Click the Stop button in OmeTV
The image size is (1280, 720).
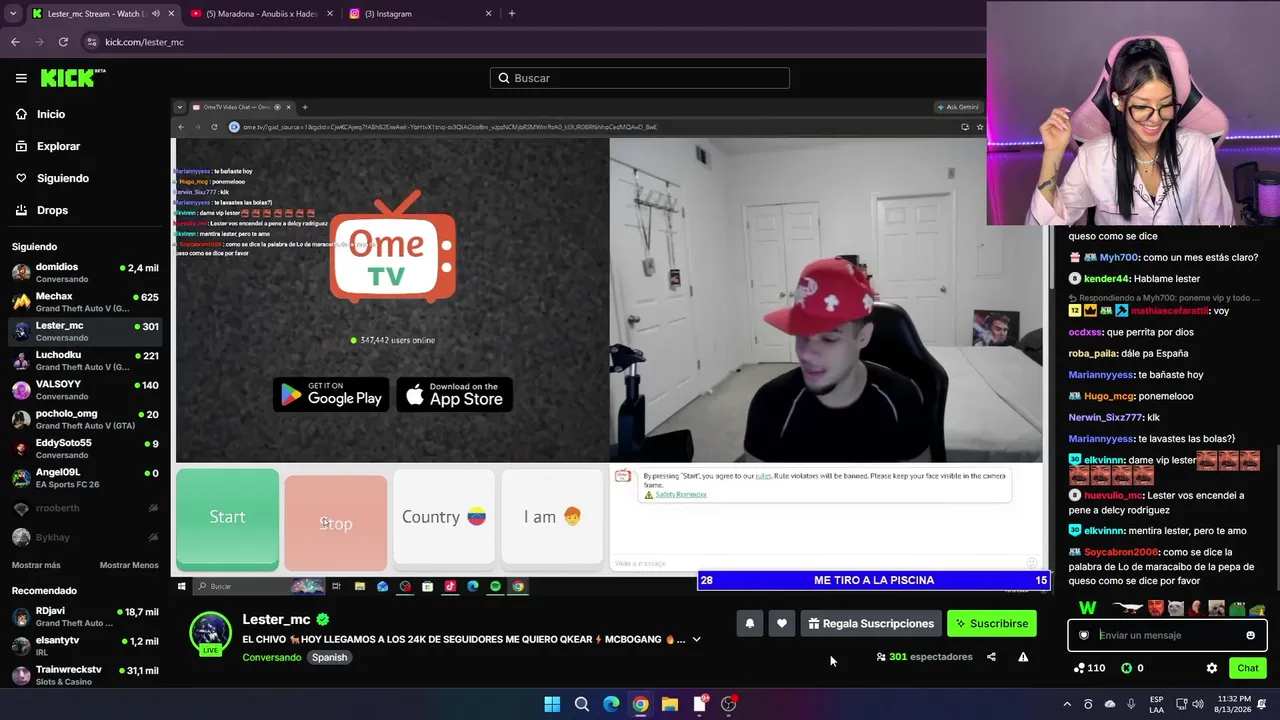[x=336, y=523]
